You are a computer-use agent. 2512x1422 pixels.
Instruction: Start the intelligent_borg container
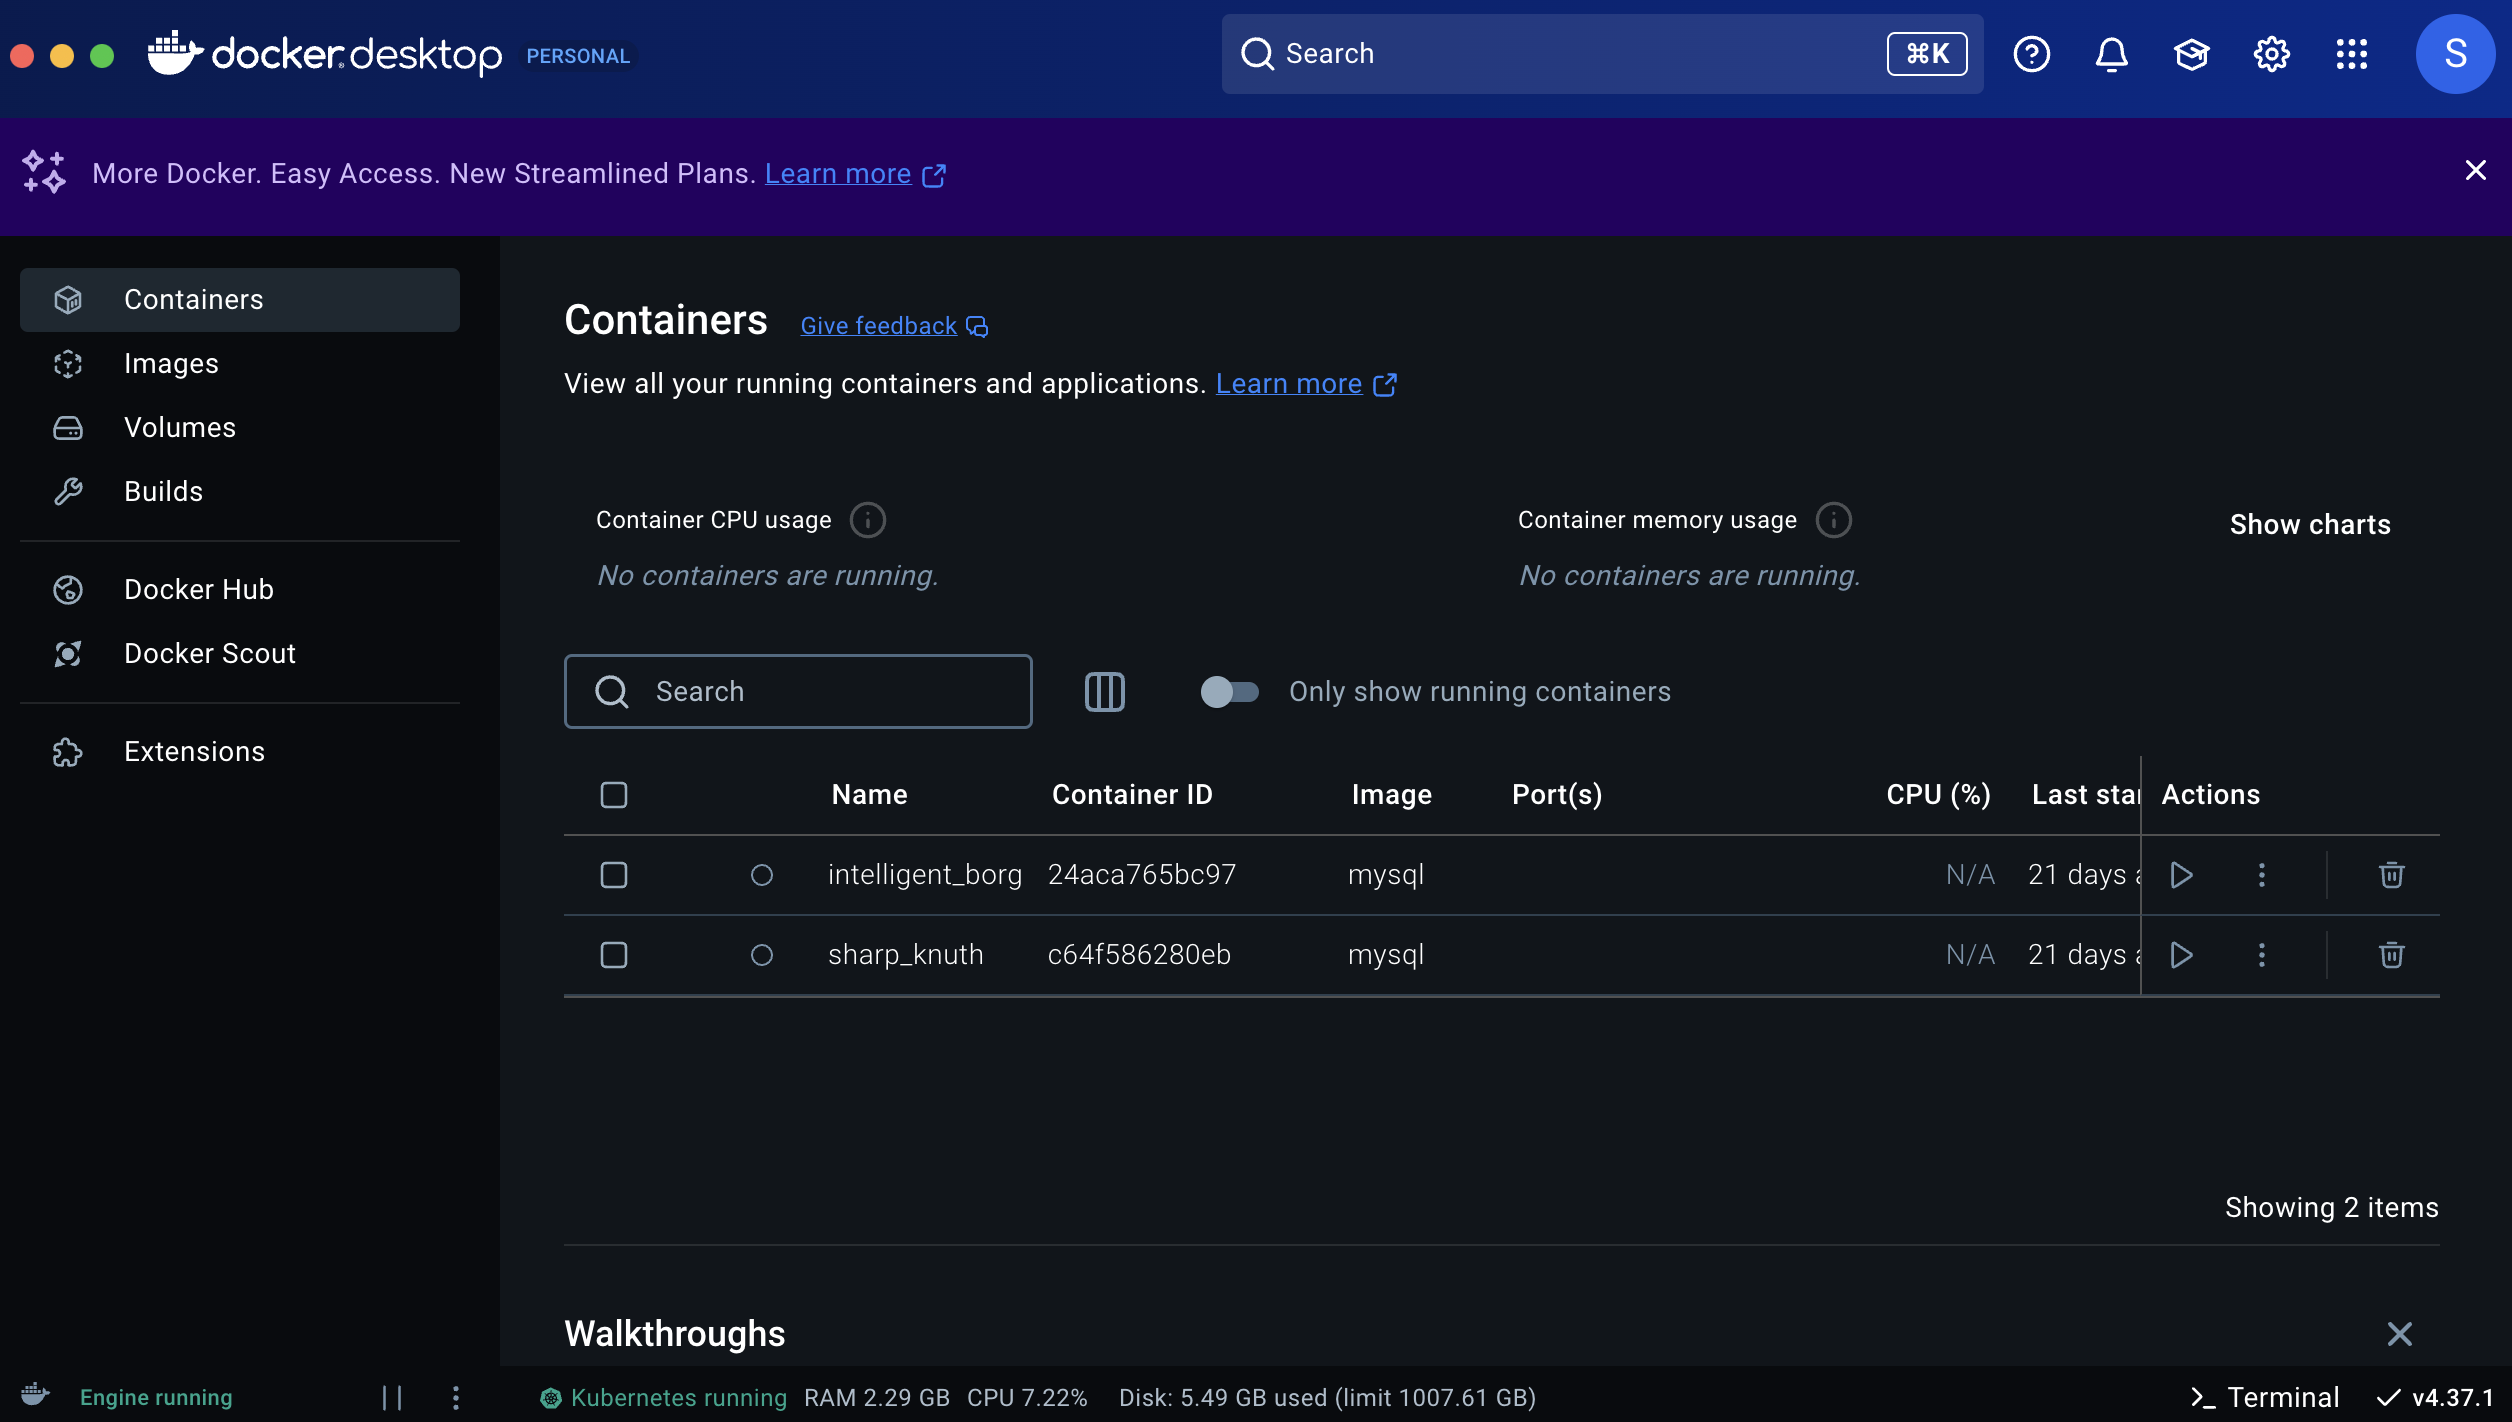[x=2181, y=875]
